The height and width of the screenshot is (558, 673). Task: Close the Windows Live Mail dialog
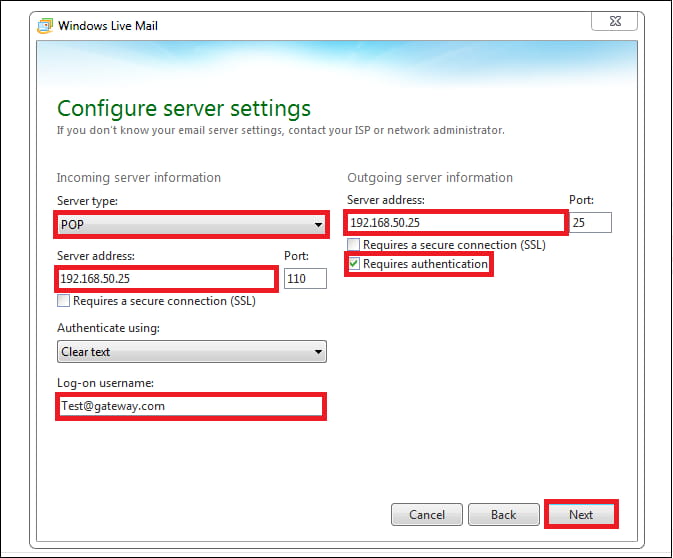(x=615, y=21)
